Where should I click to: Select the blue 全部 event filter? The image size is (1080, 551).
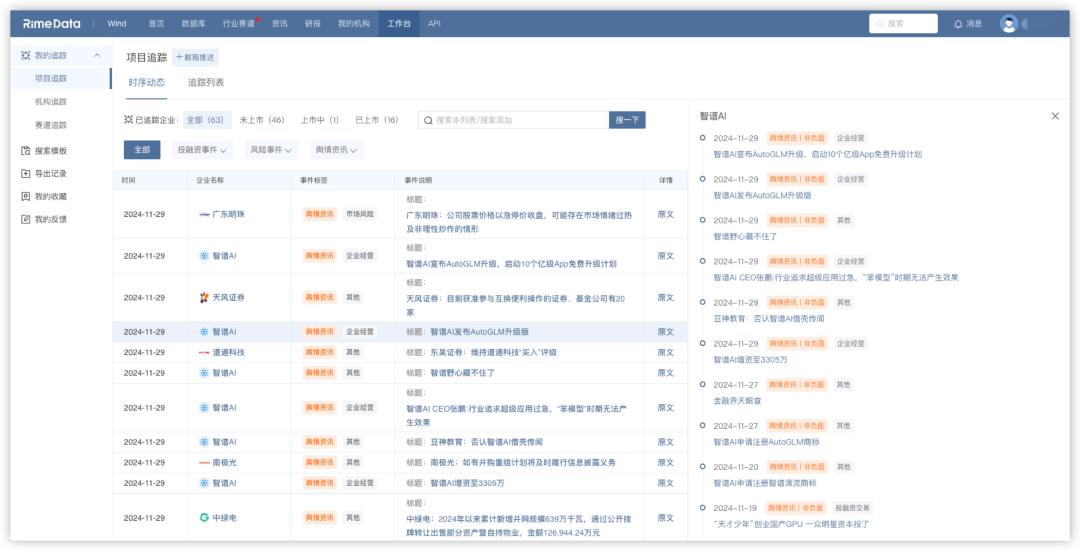coord(142,149)
